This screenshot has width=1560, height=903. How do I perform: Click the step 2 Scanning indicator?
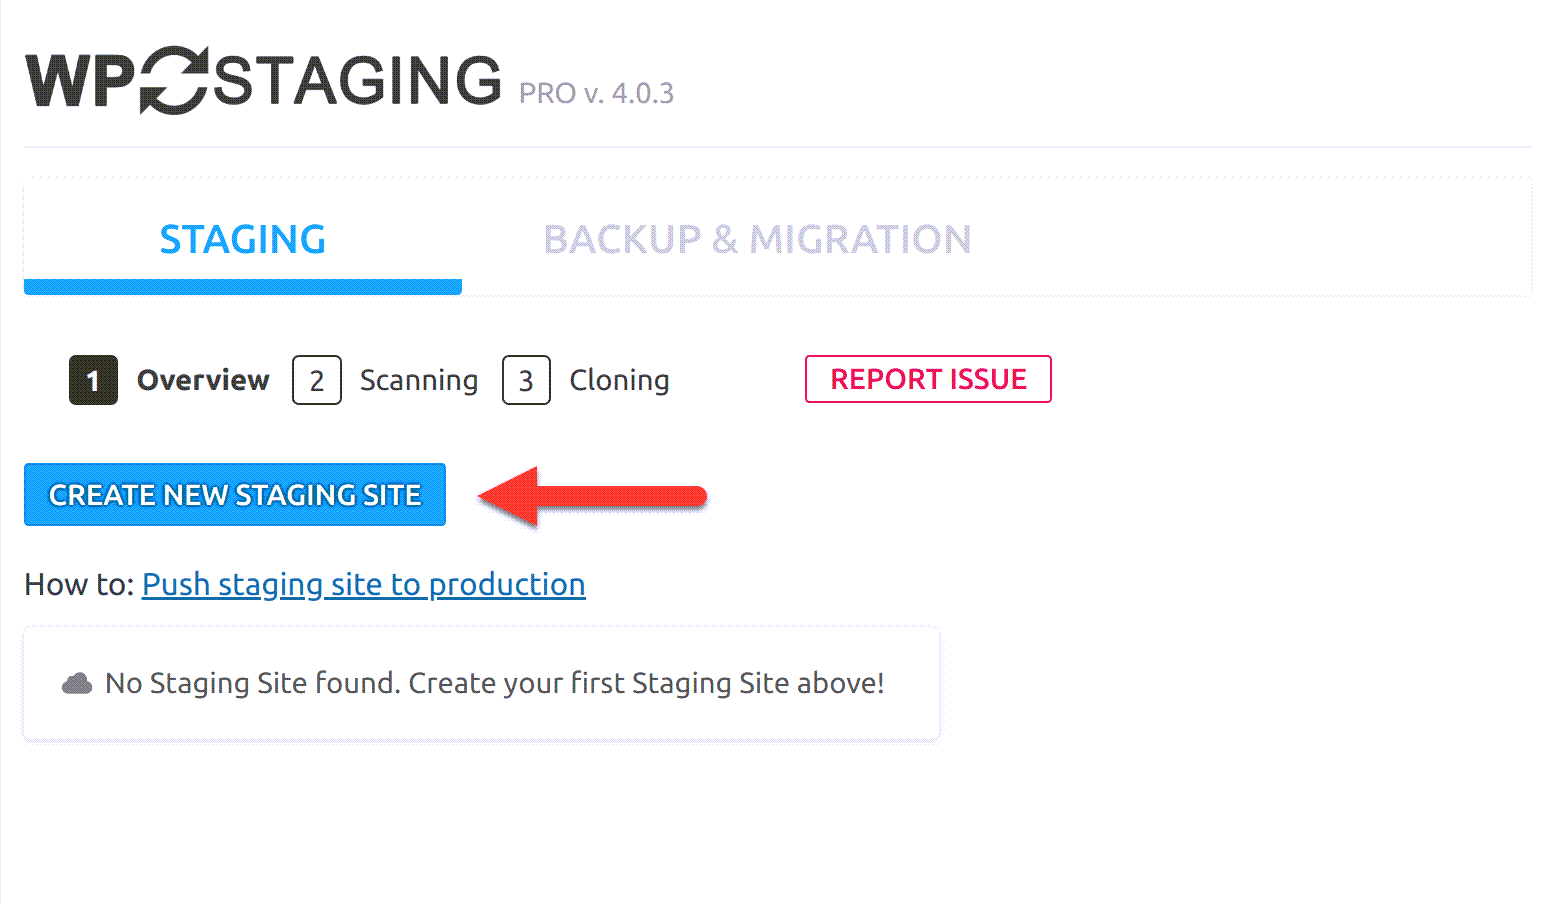[x=316, y=380]
